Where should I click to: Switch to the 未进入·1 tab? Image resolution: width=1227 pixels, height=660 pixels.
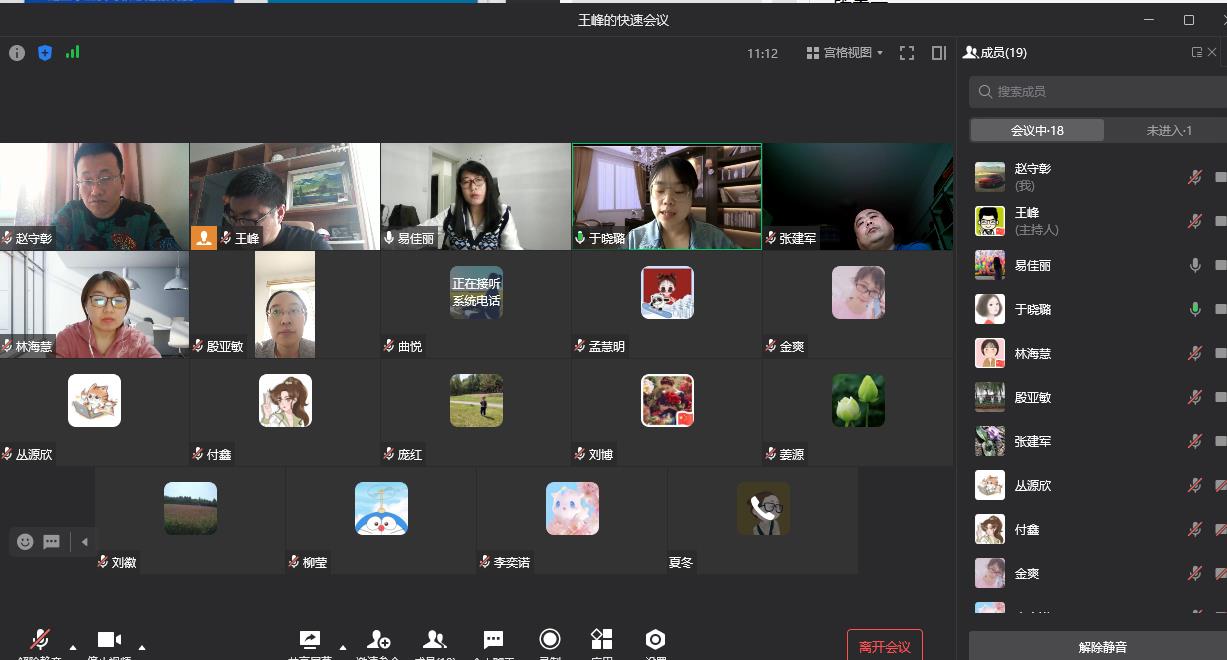(1168, 130)
